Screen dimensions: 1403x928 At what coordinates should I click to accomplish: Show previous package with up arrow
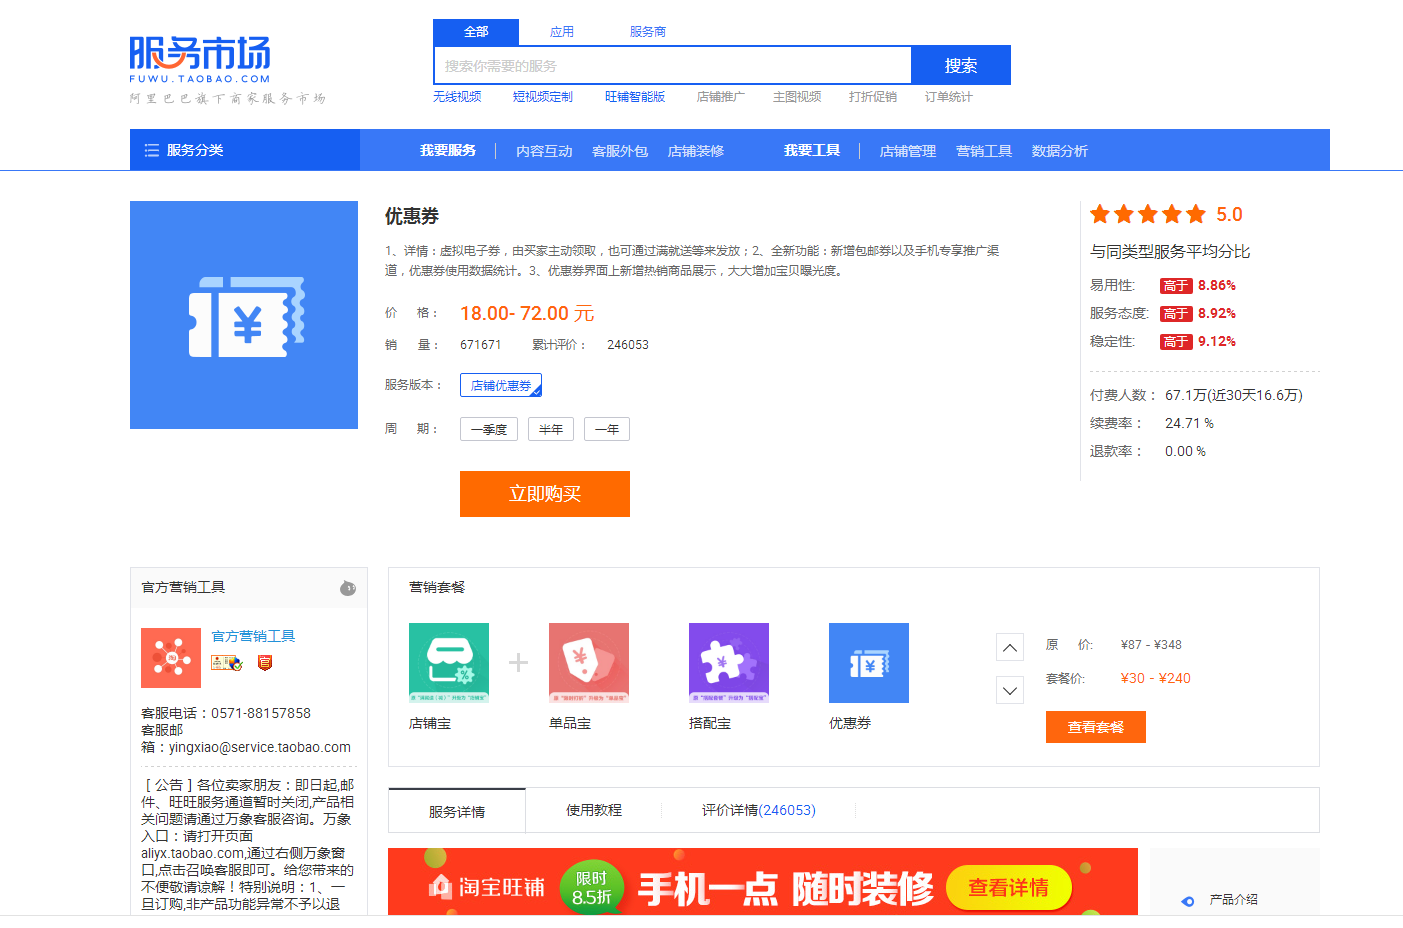(x=1010, y=648)
